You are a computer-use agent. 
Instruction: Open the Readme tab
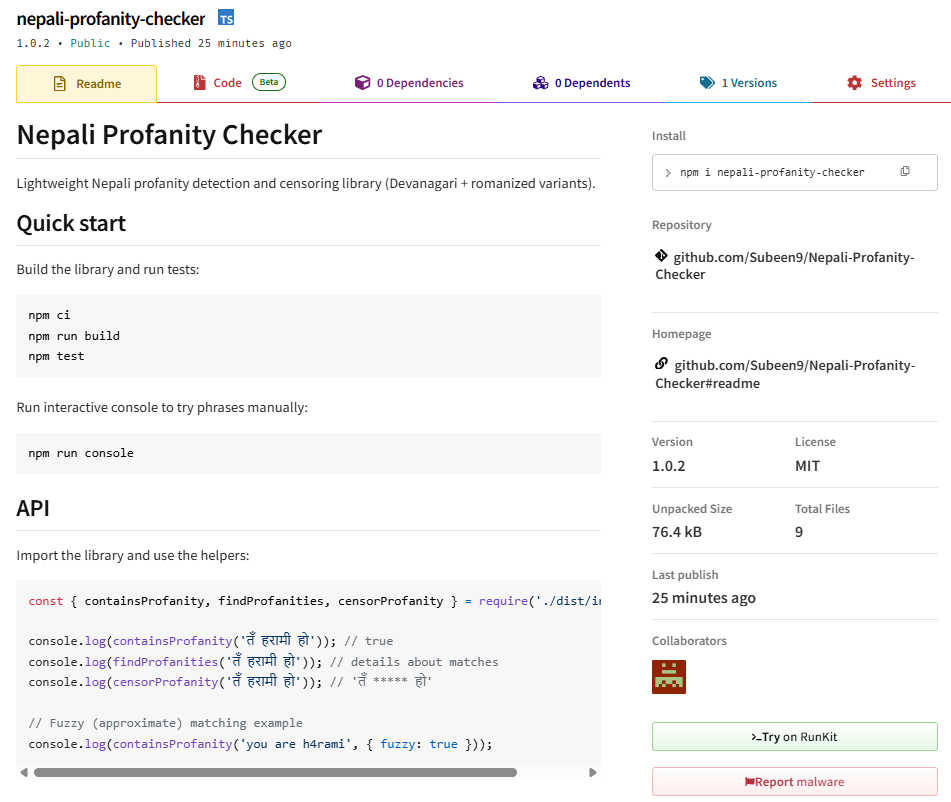86,84
